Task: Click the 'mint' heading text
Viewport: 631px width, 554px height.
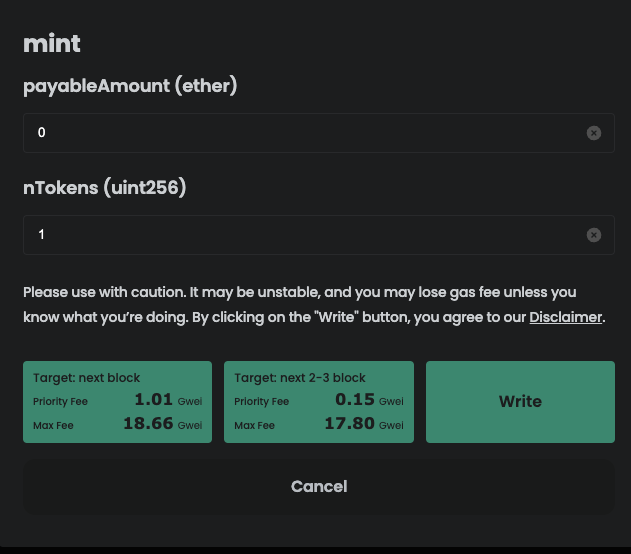Action: coord(52,43)
